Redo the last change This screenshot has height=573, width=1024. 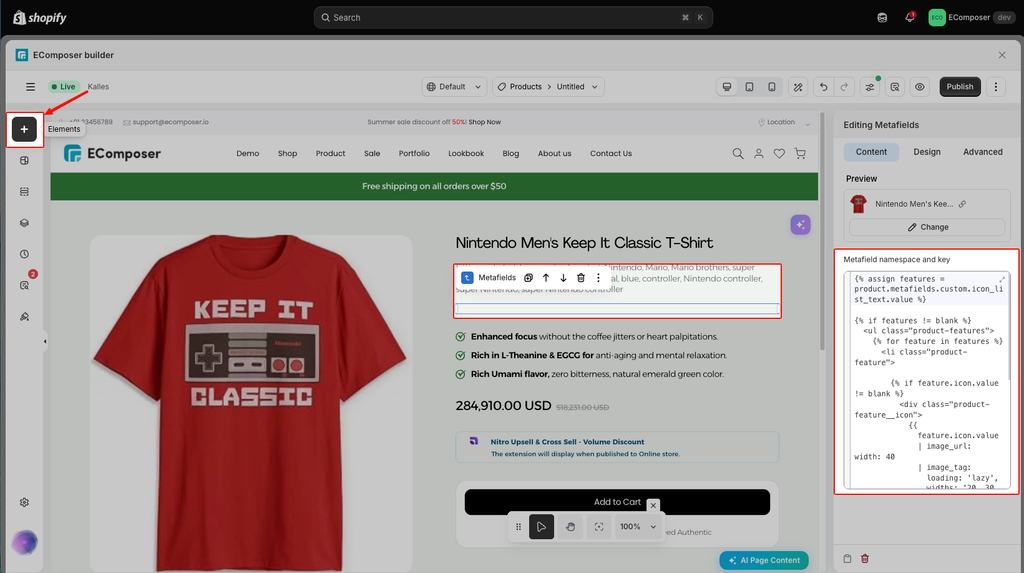click(x=844, y=87)
